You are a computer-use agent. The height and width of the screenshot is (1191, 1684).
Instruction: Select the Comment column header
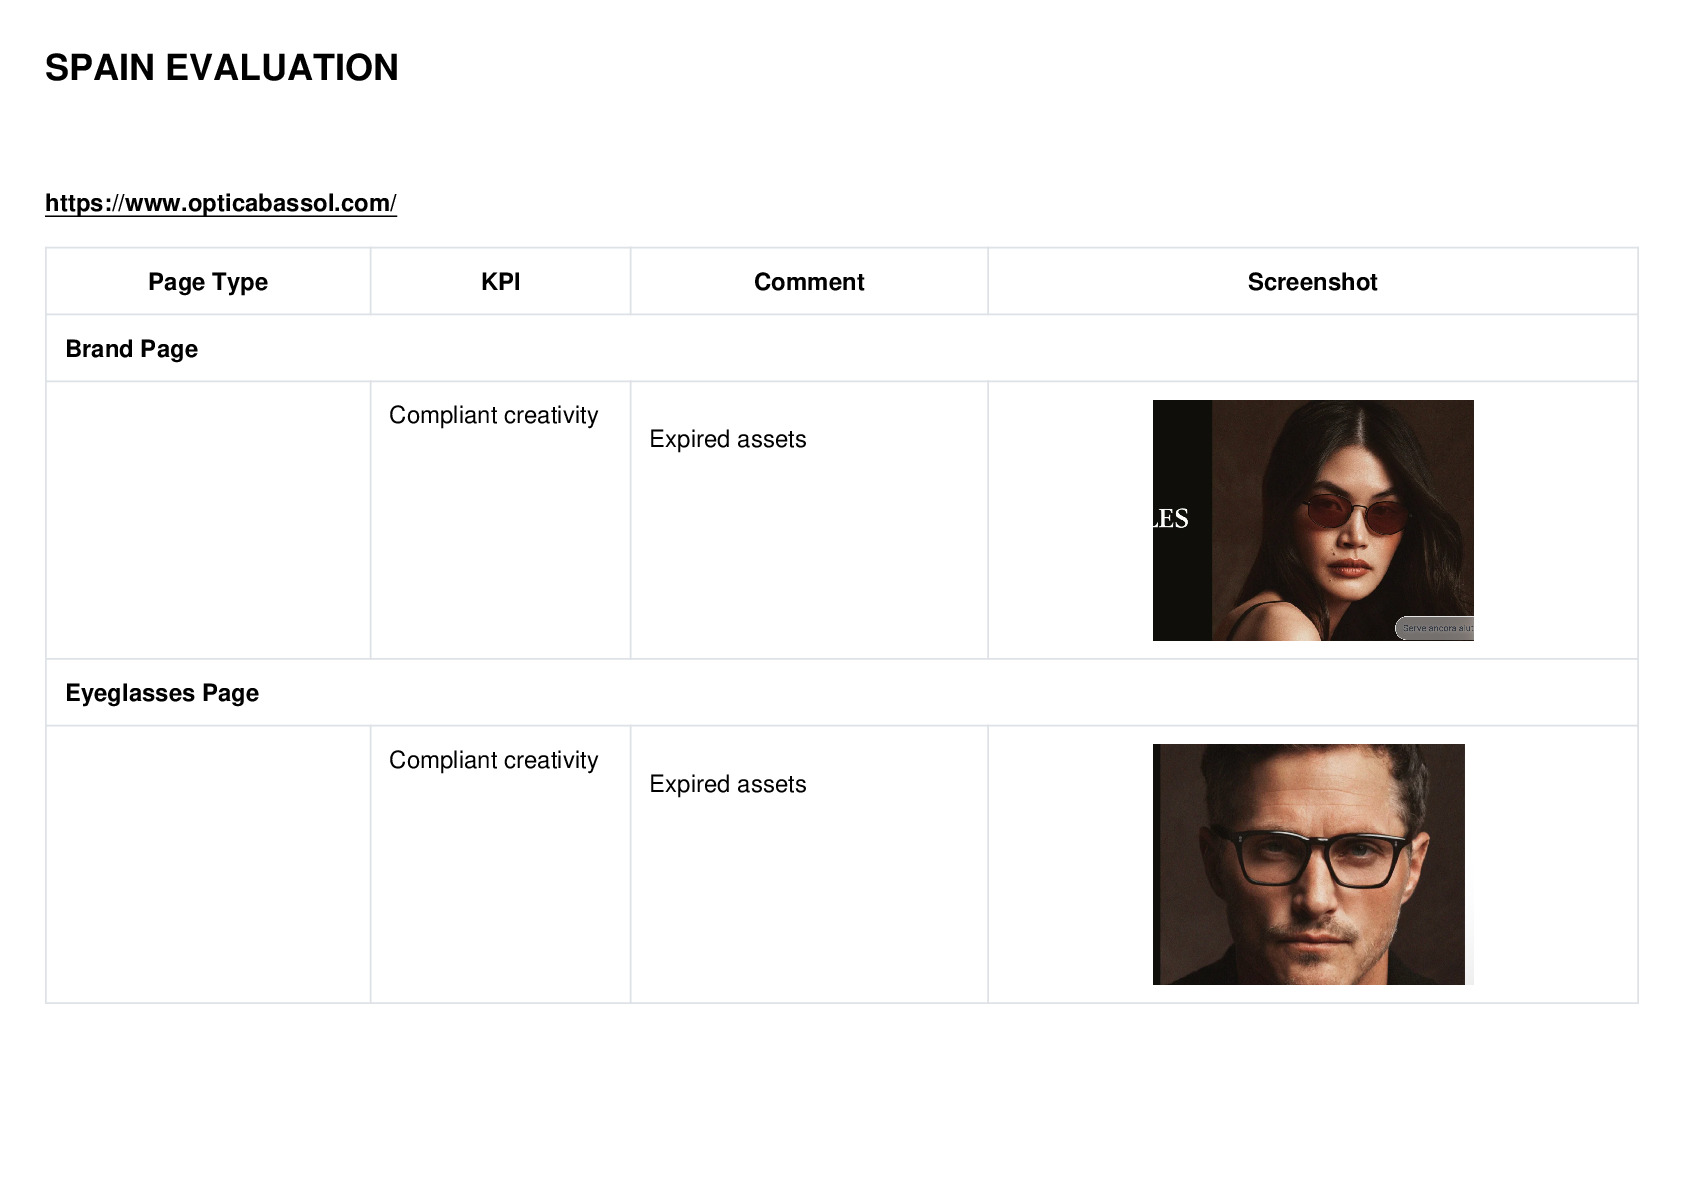[x=809, y=282]
